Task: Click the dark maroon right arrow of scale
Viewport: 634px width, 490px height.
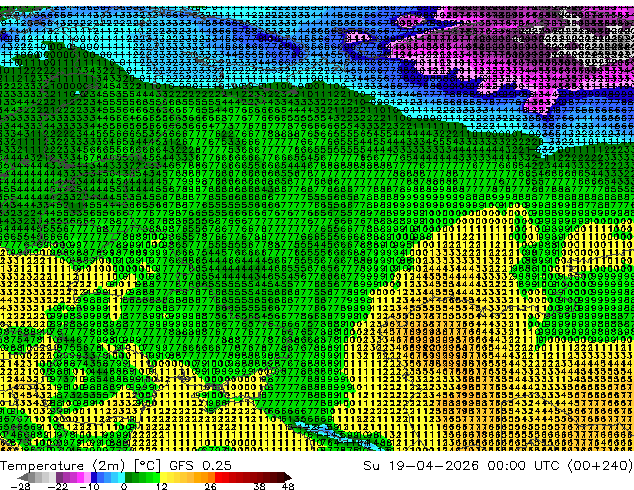Action: tap(287, 477)
